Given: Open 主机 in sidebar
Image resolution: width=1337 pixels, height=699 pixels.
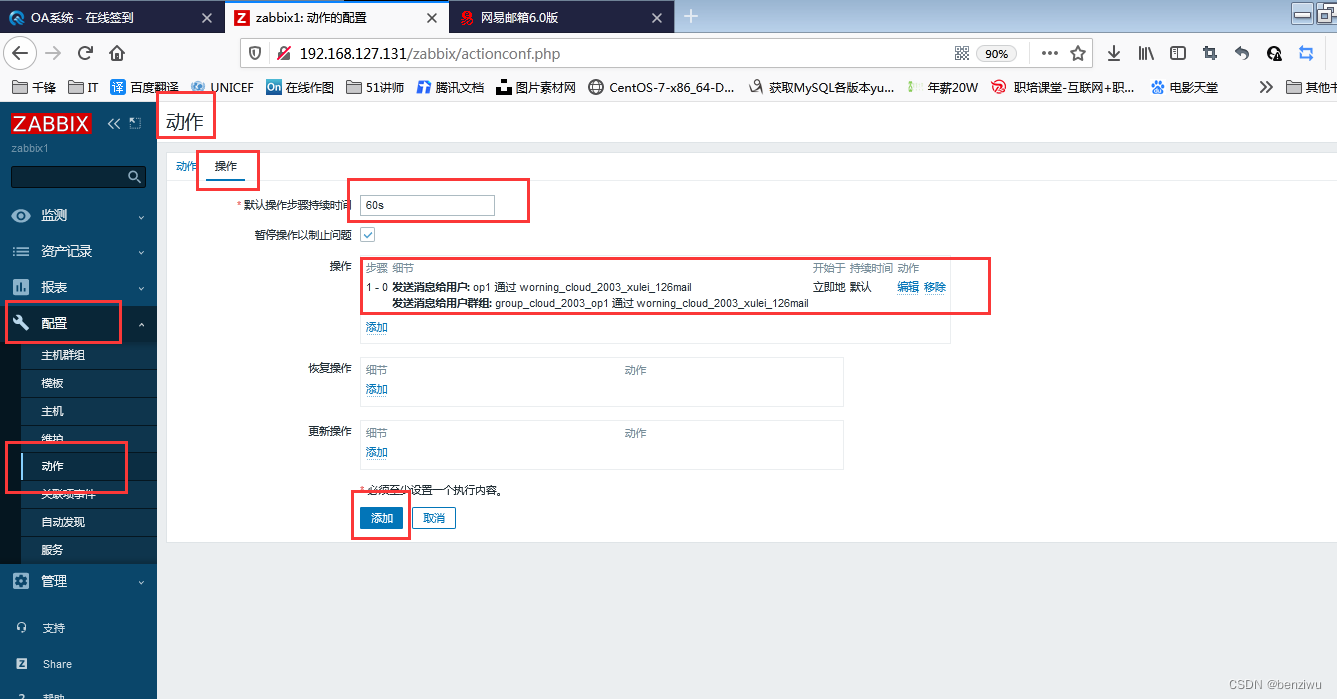Looking at the screenshot, I should point(52,411).
